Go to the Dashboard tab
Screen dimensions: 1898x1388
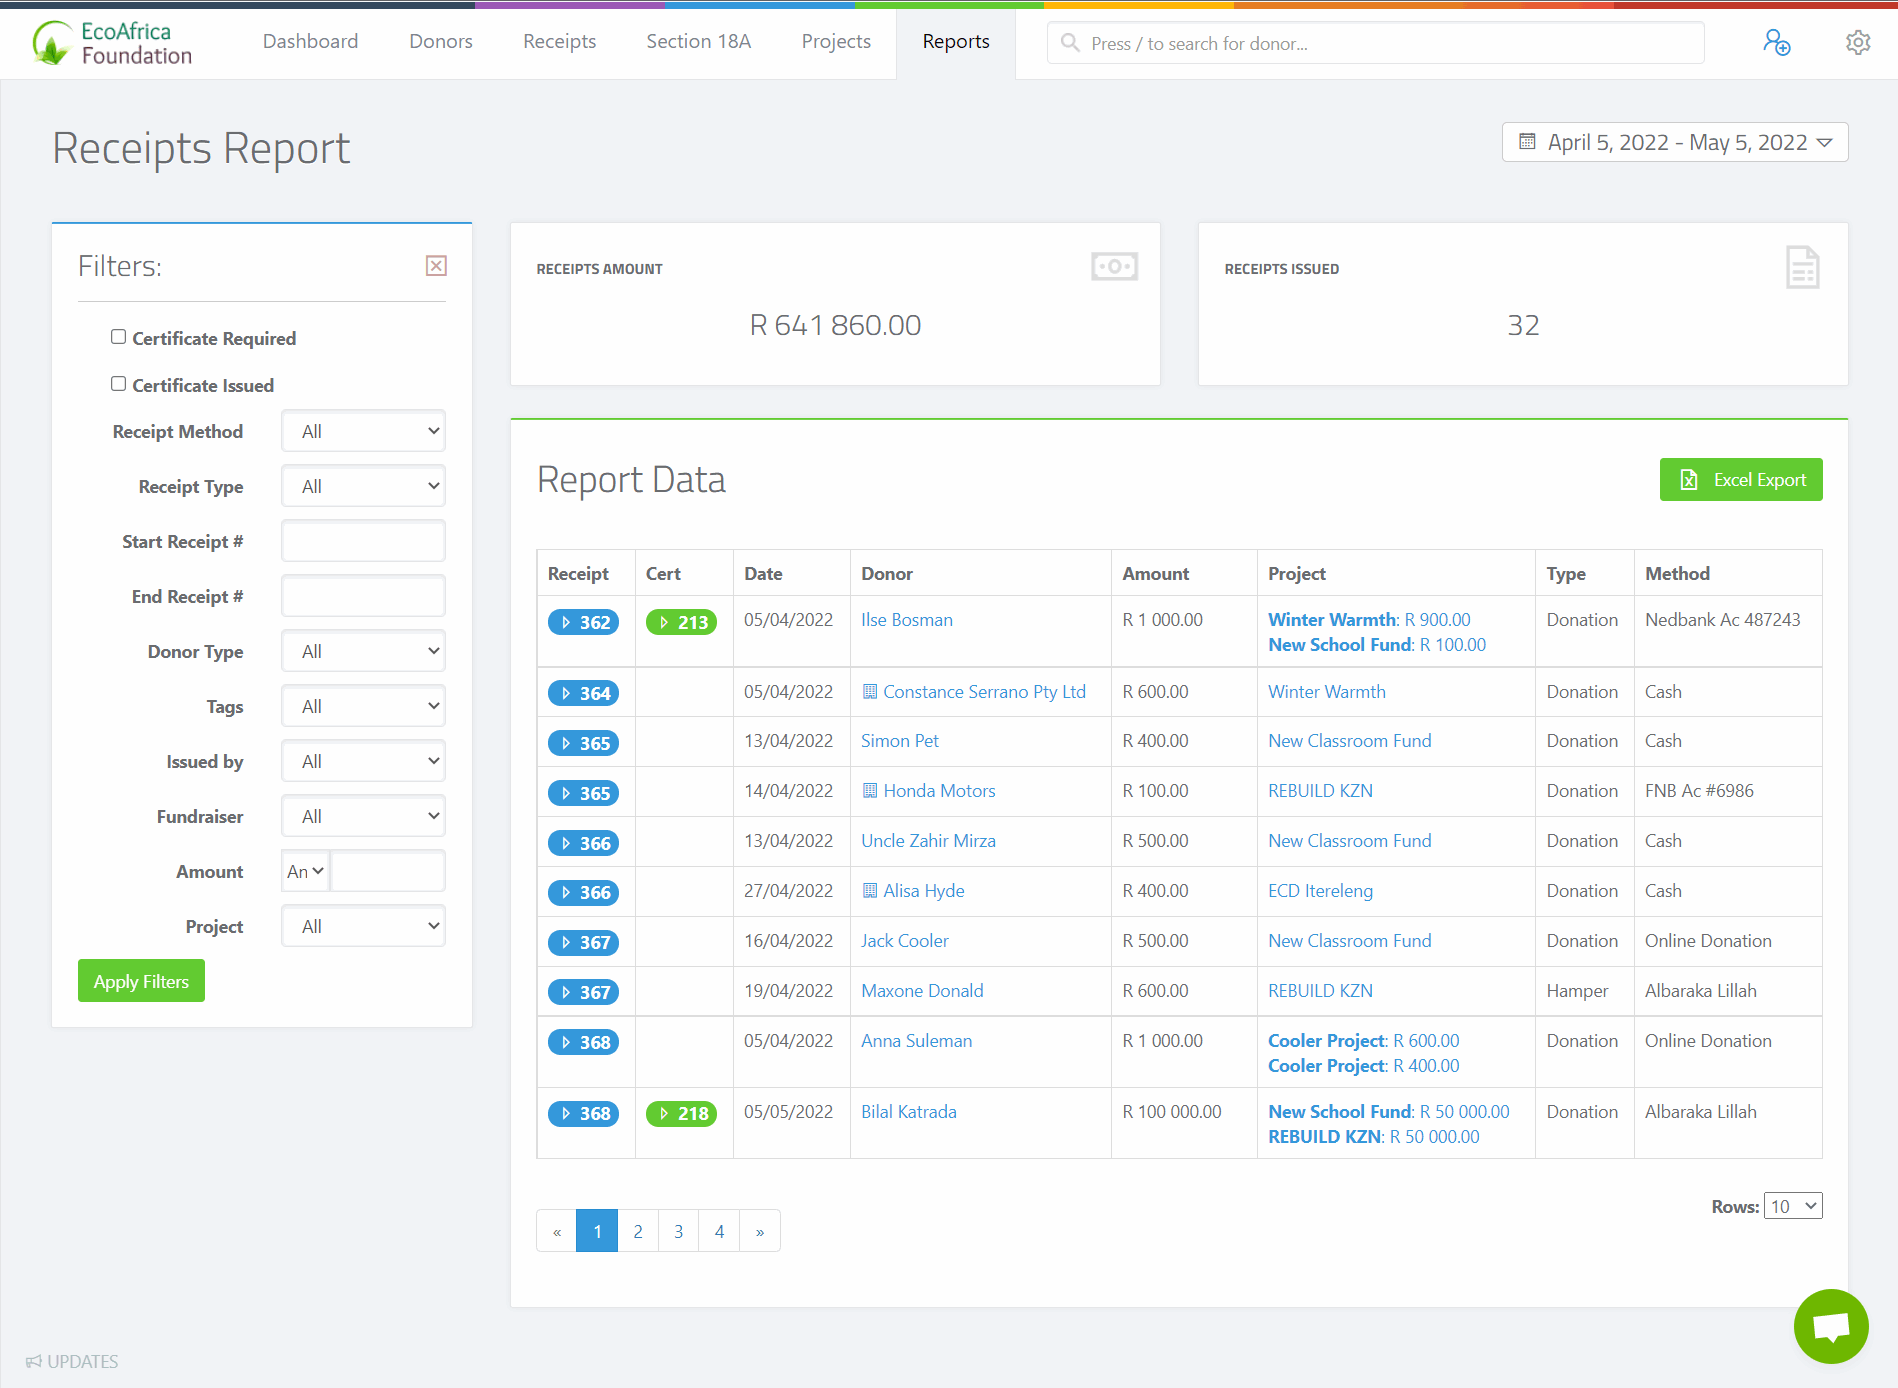[x=310, y=41]
